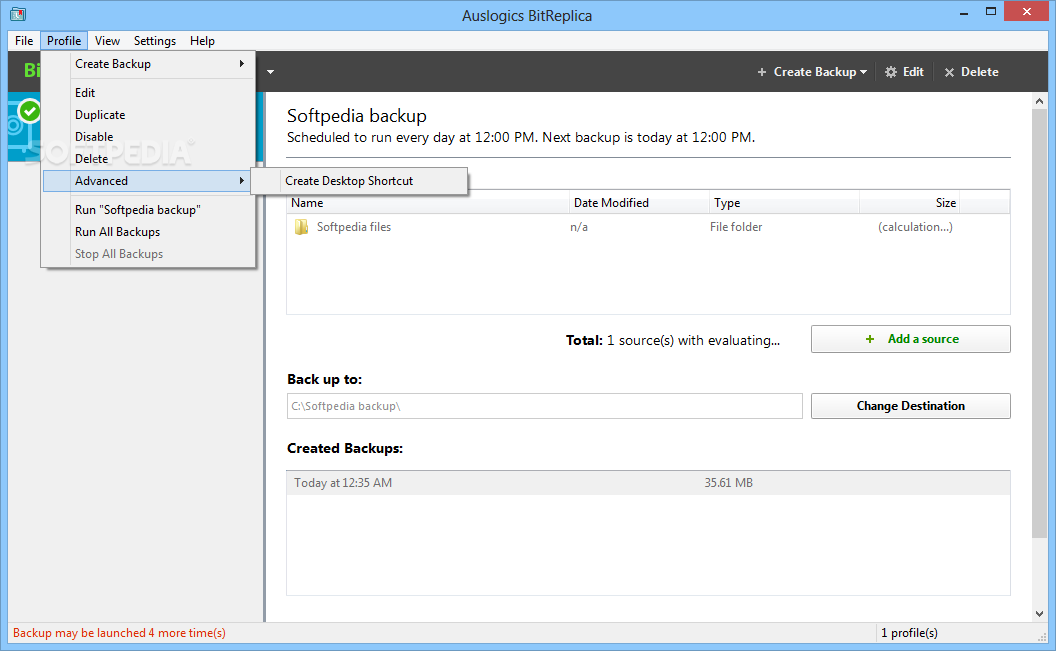Viewport: 1056px width, 651px height.
Task: Click the vertical scrollbar down arrow
Action: tap(1039, 613)
